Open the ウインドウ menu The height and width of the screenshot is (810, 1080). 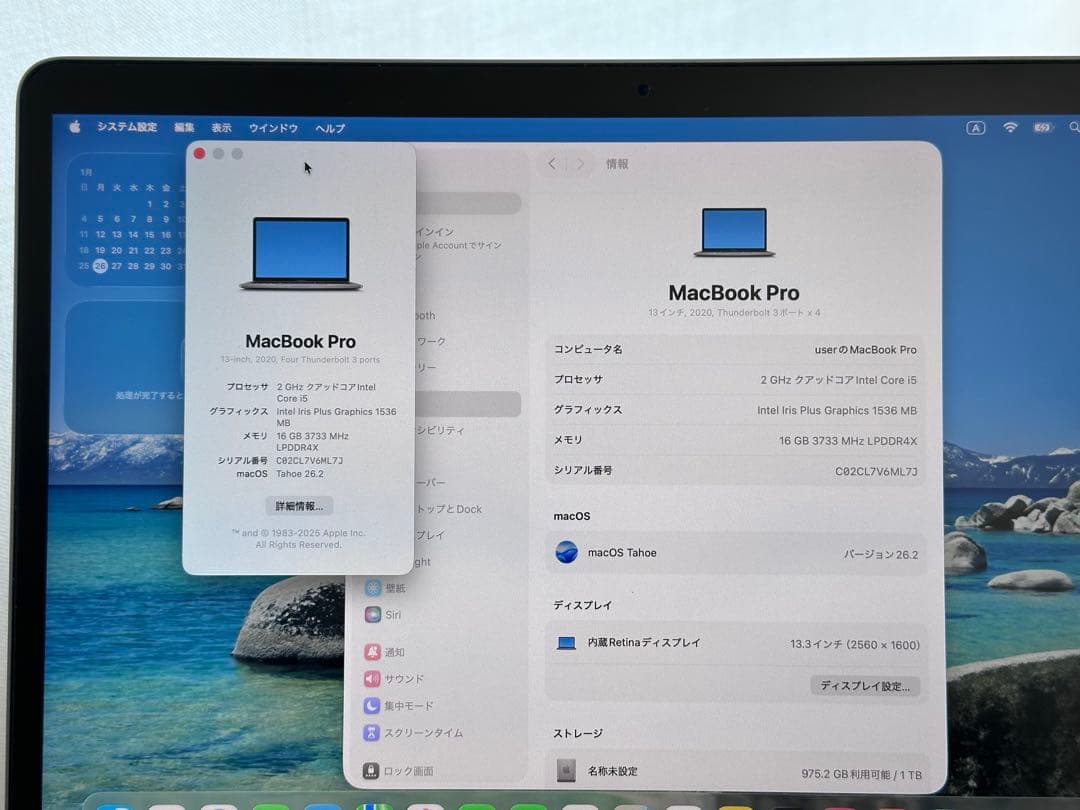271,127
